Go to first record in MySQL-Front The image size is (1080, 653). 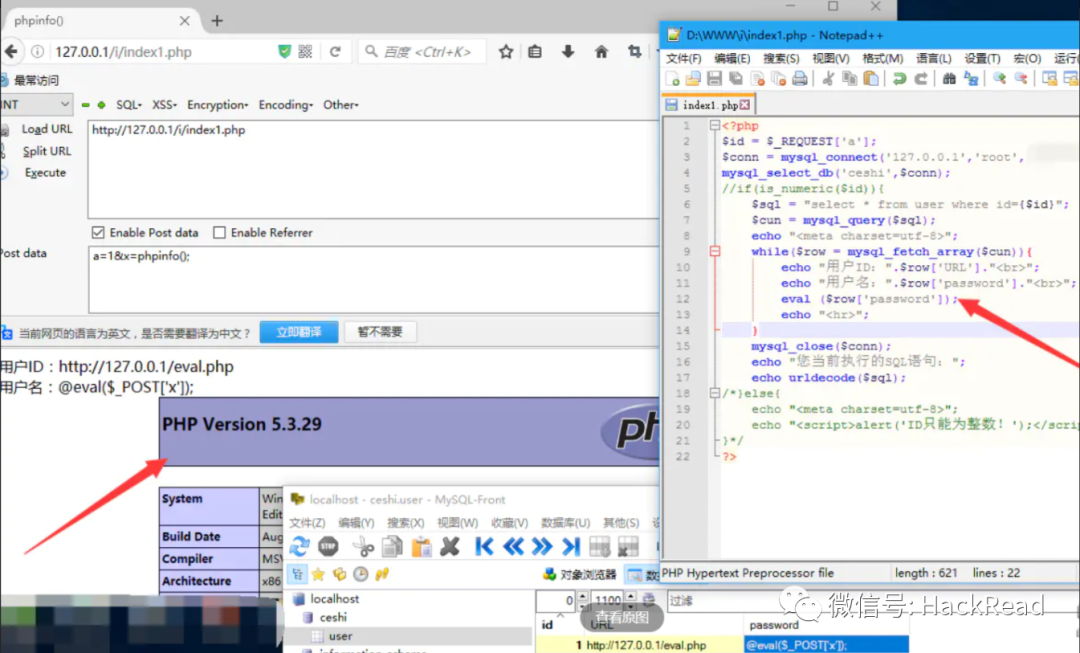tap(484, 546)
